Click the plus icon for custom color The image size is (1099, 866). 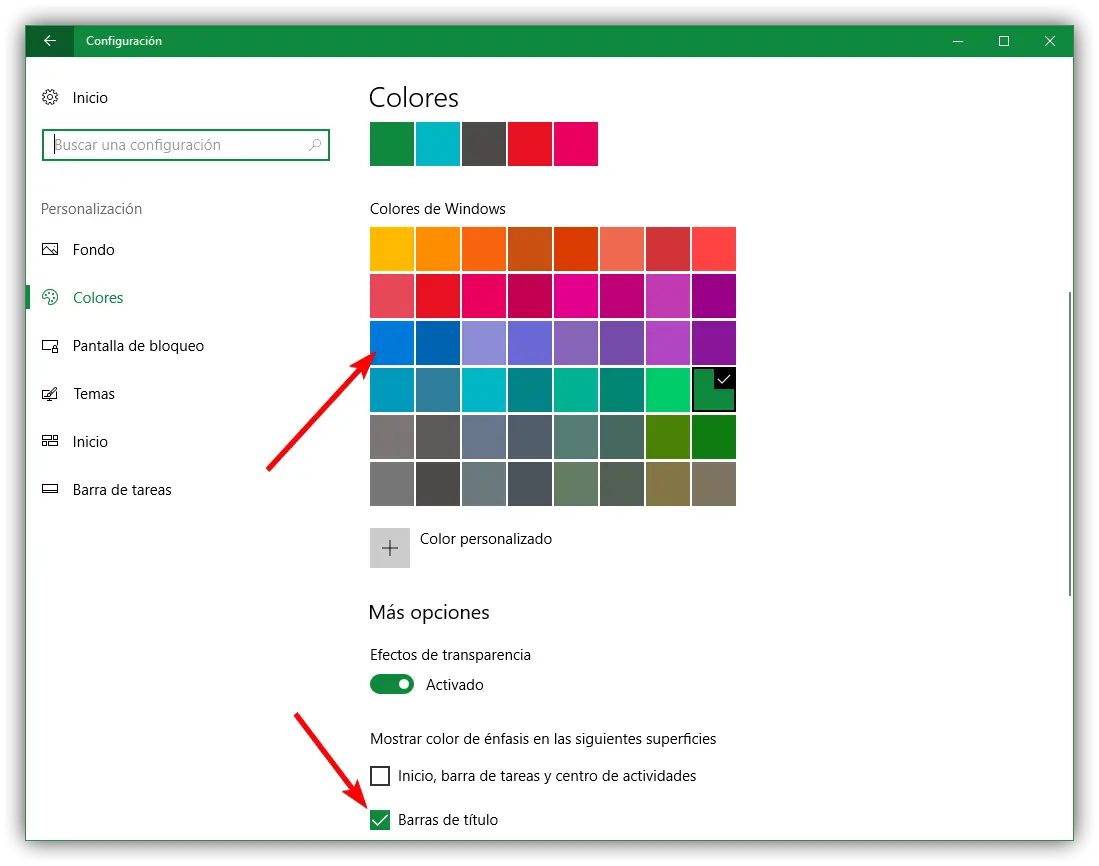[390, 548]
